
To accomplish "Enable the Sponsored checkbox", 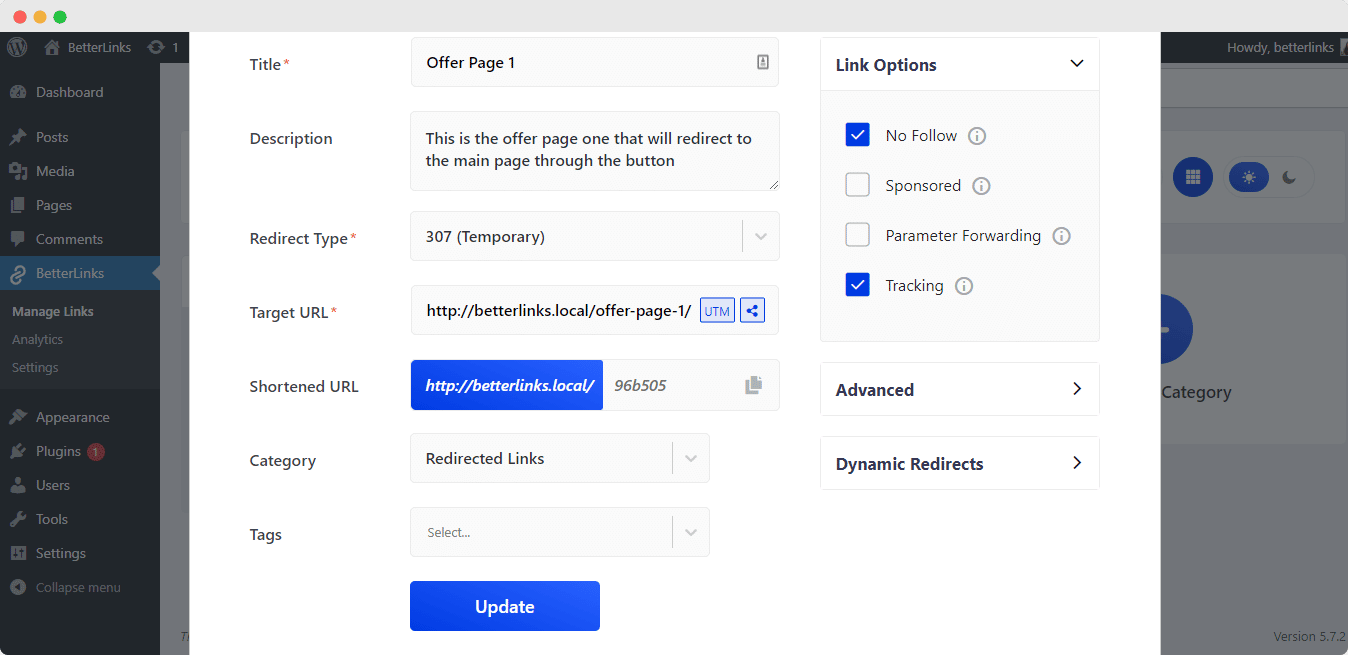I will (x=857, y=184).
